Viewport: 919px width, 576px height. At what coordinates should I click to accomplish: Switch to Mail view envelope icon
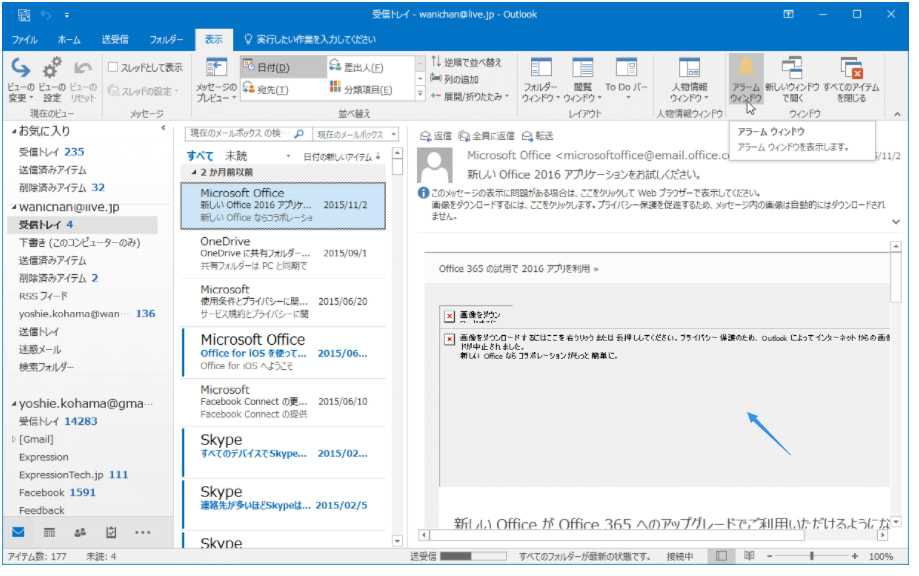pyautogui.click(x=18, y=532)
